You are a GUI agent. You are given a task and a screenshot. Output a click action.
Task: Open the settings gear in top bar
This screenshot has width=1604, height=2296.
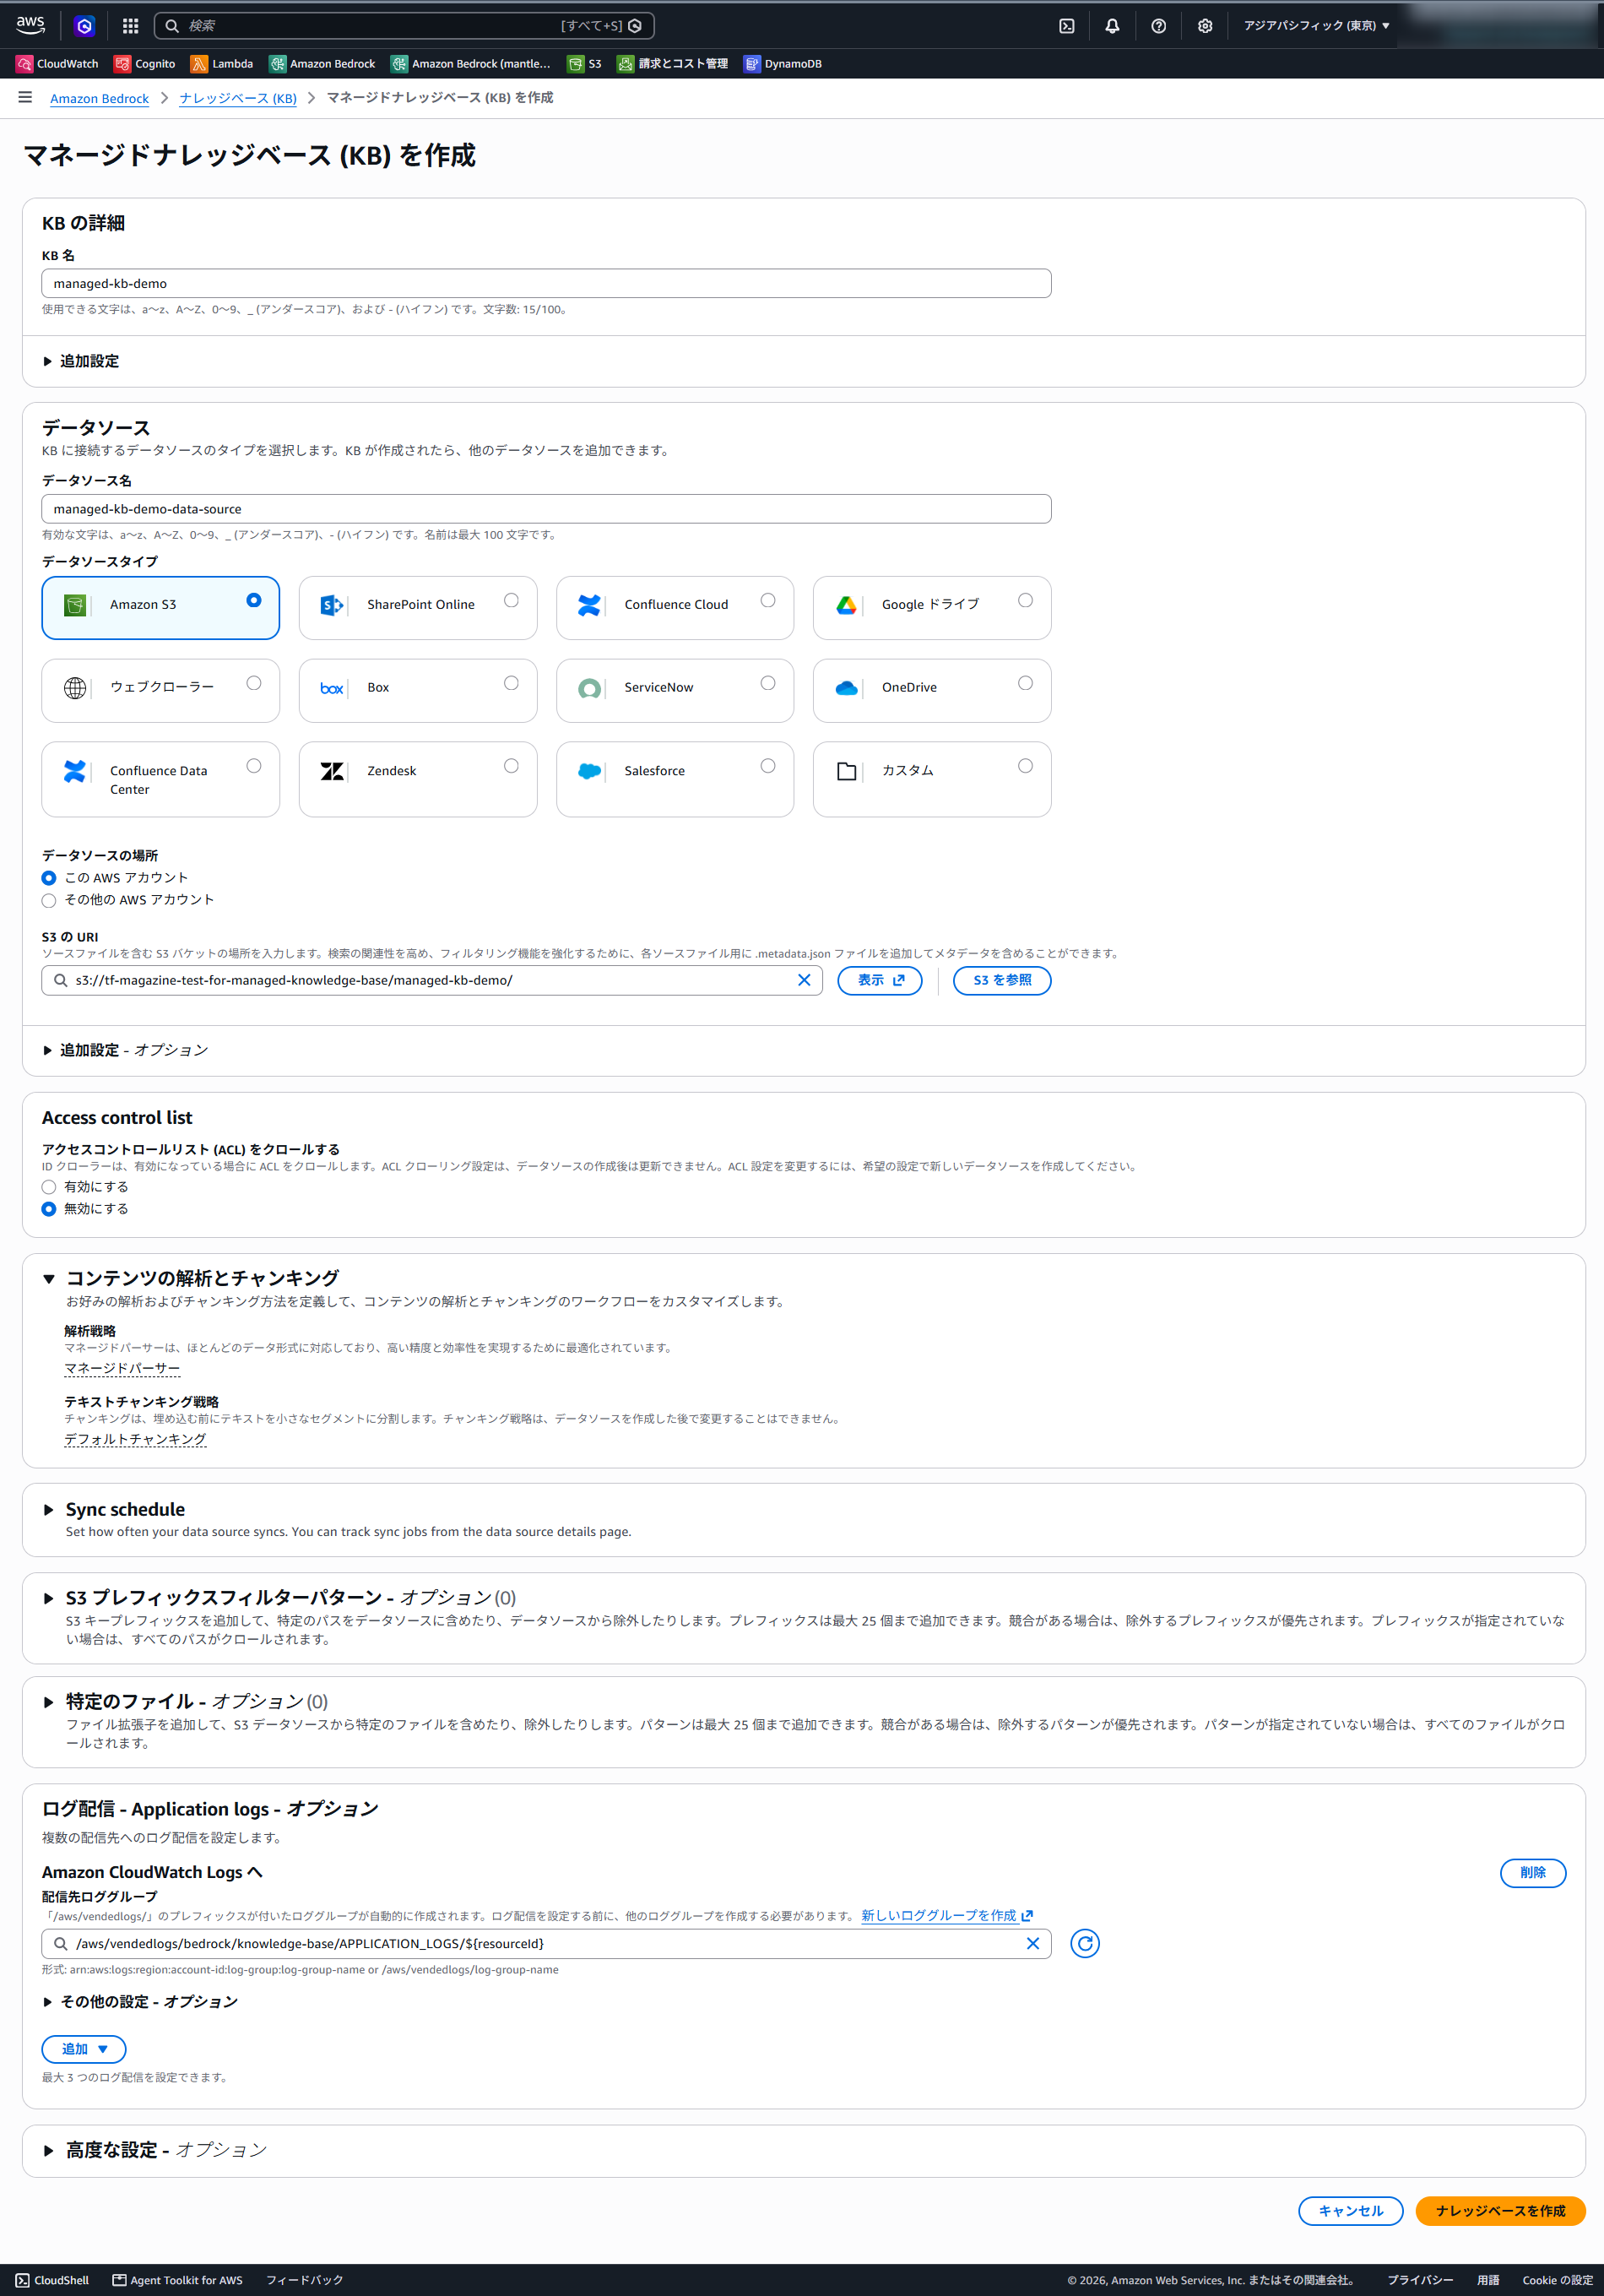[x=1205, y=26]
